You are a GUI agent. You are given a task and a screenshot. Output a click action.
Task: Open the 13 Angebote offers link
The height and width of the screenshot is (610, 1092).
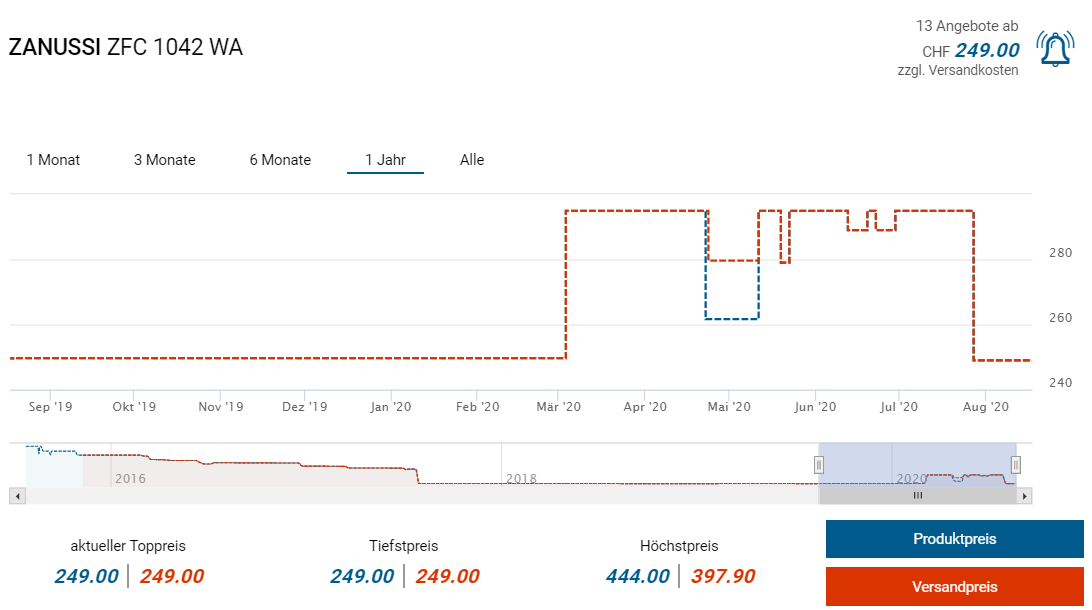[965, 26]
